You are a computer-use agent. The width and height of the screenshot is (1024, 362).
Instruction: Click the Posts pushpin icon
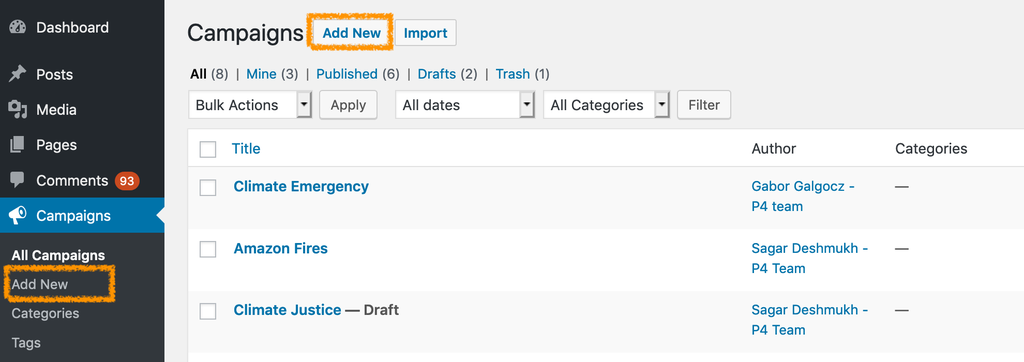click(18, 74)
